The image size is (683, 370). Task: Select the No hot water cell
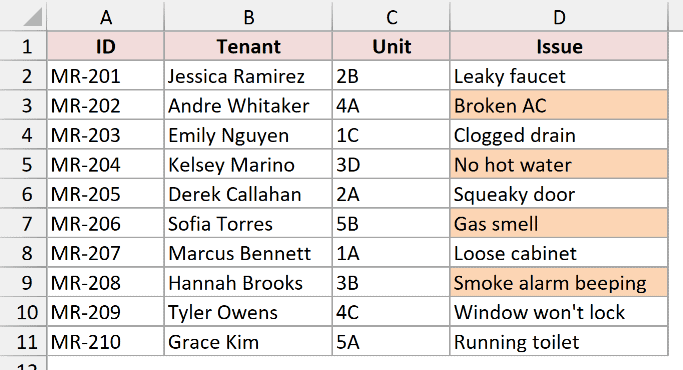559,164
